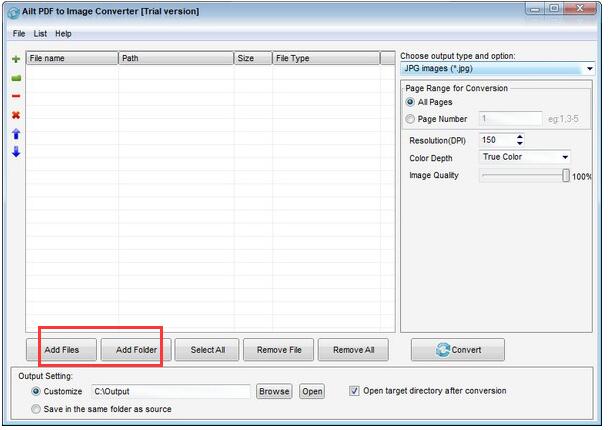The width and height of the screenshot is (609, 430).
Task: Open the List menu
Action: (40, 34)
